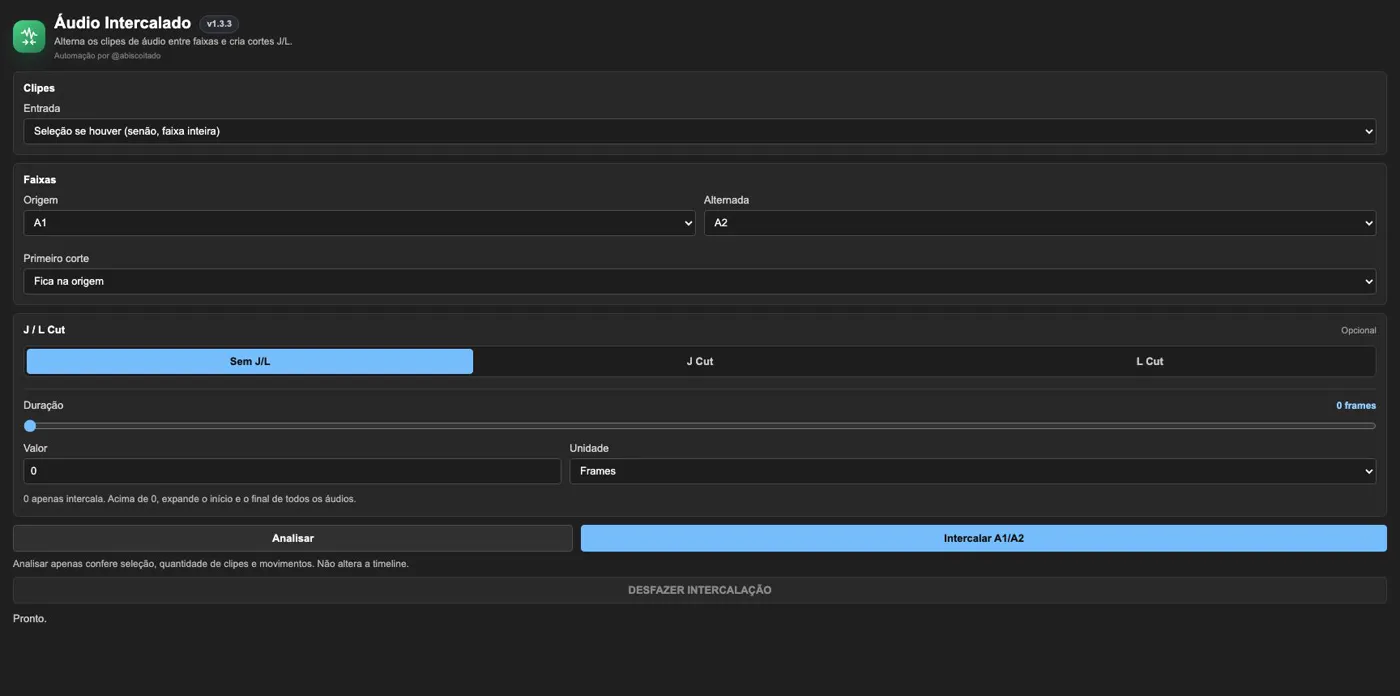The width and height of the screenshot is (1400, 696).
Task: Open the Unidade dropdown showing Frames
Action: [973, 471]
